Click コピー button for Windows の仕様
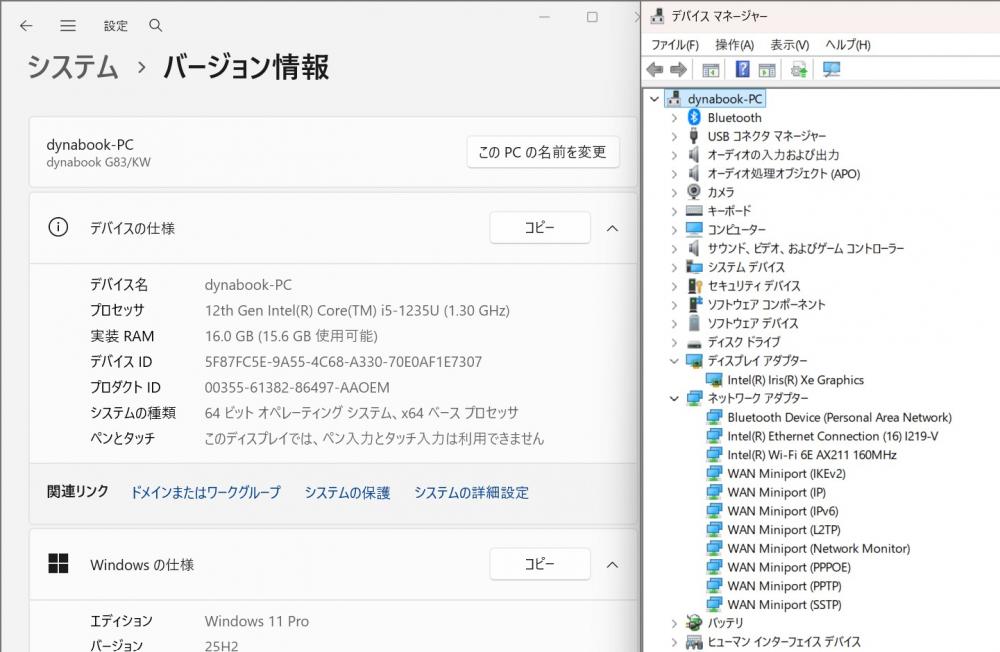The height and width of the screenshot is (652, 1000). (x=540, y=564)
